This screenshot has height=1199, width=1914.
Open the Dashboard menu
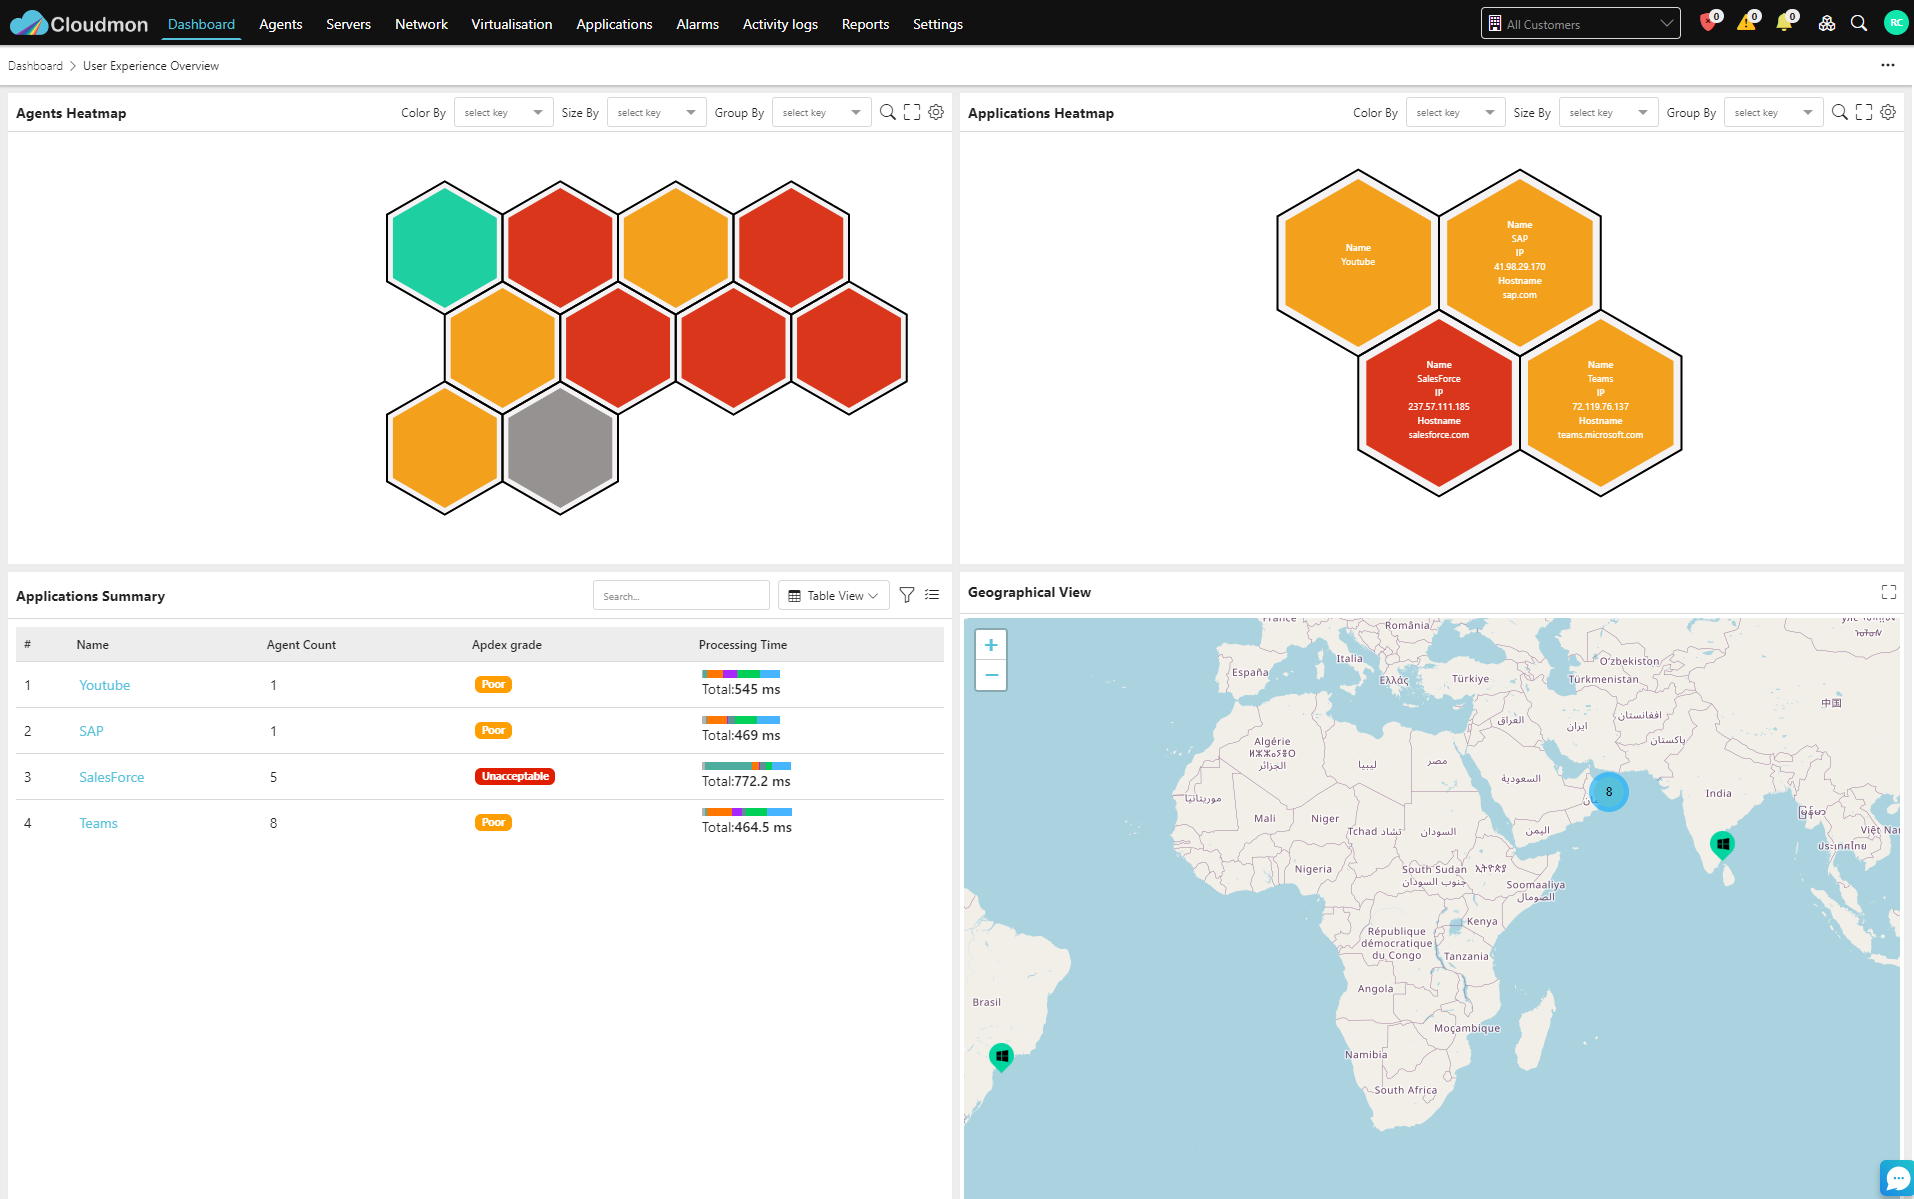(201, 24)
